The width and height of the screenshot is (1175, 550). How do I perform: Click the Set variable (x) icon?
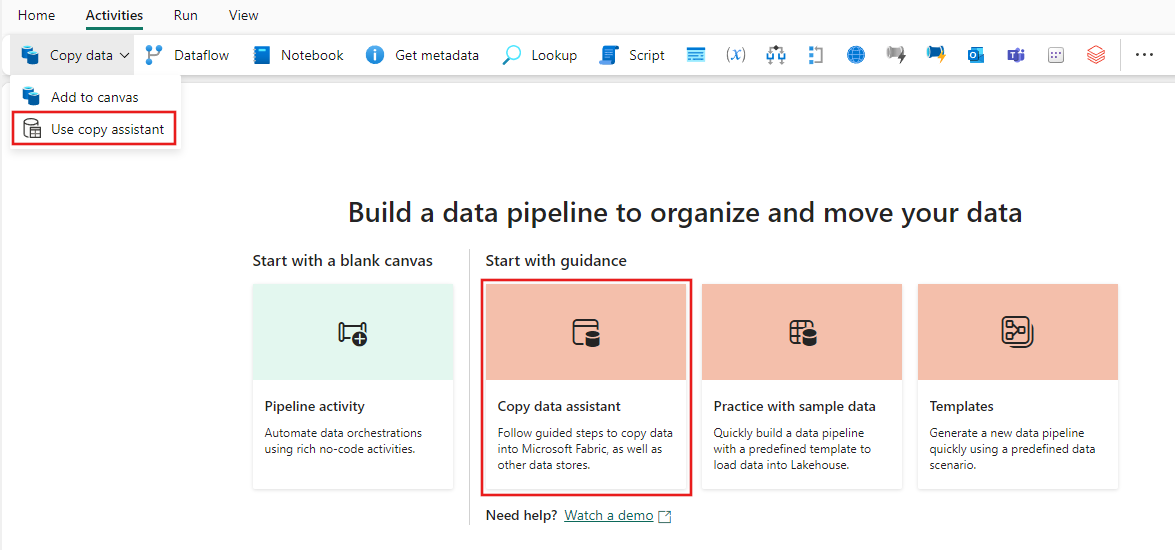[736, 55]
